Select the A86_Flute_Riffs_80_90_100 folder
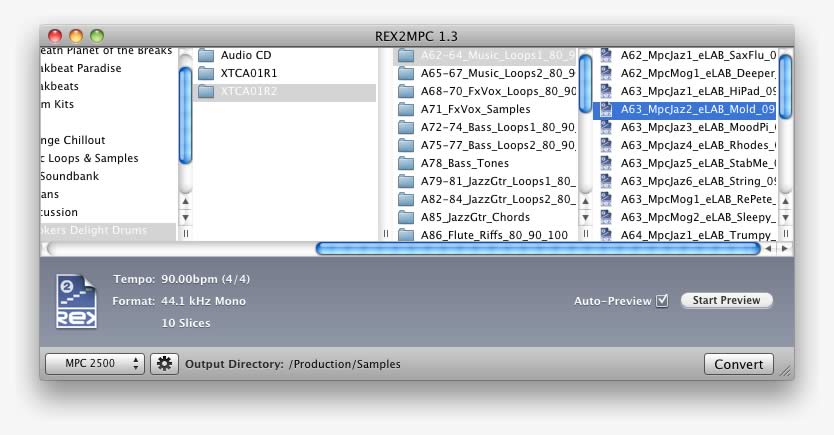The image size is (834, 435). [486, 235]
